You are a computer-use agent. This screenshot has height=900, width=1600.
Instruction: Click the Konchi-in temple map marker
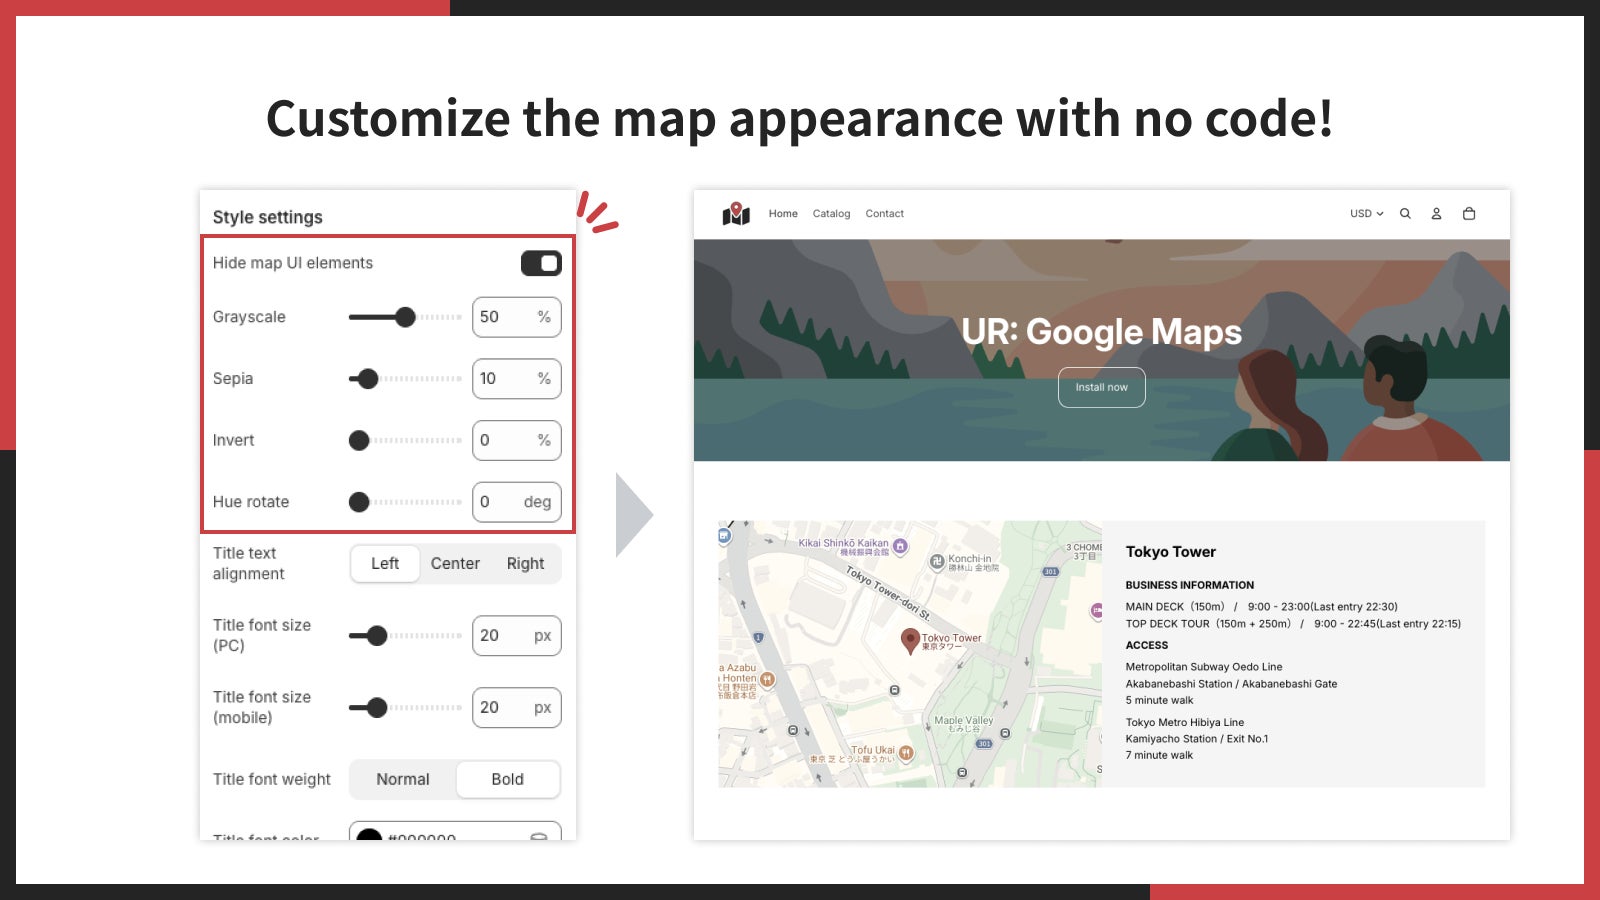[937, 562]
